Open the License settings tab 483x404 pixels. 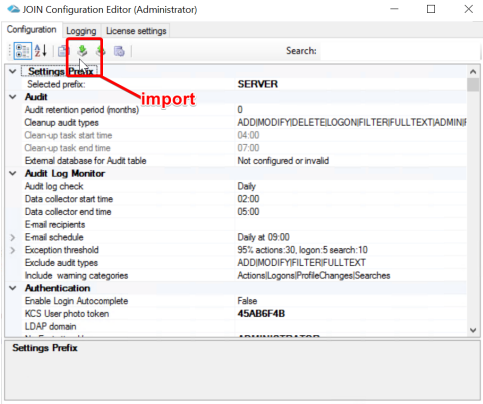[x=136, y=31]
